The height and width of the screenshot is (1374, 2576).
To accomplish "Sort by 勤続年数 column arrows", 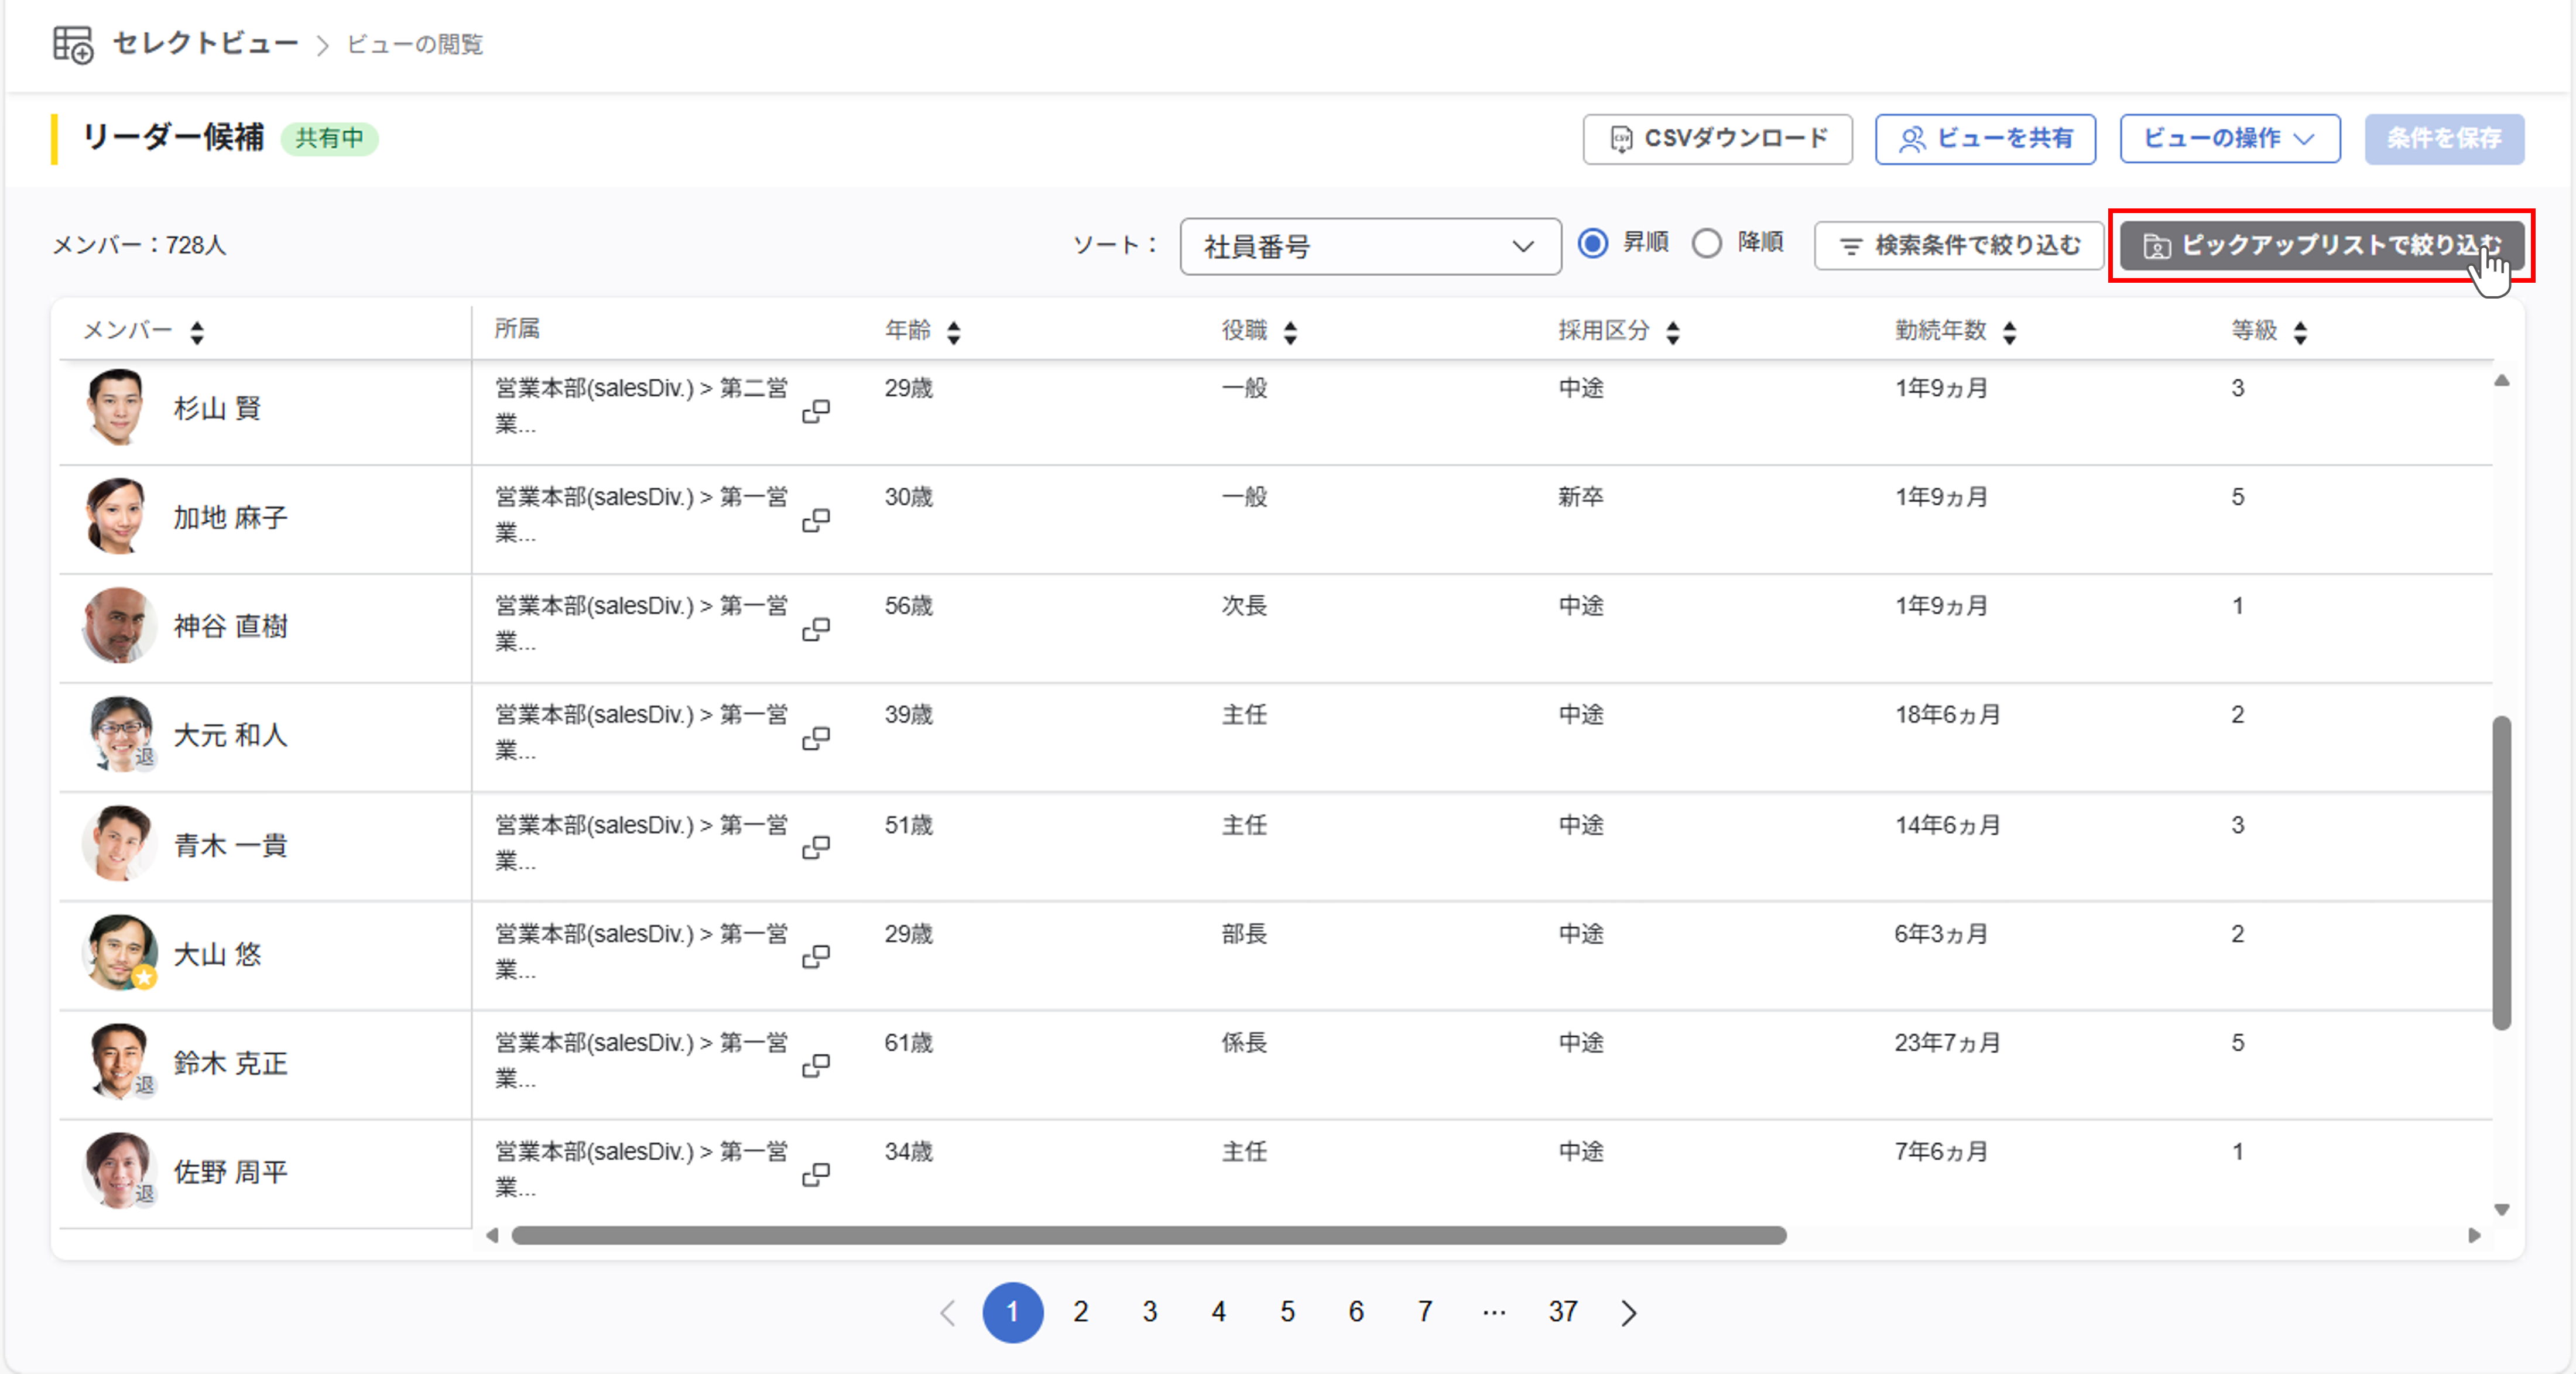I will [2010, 332].
